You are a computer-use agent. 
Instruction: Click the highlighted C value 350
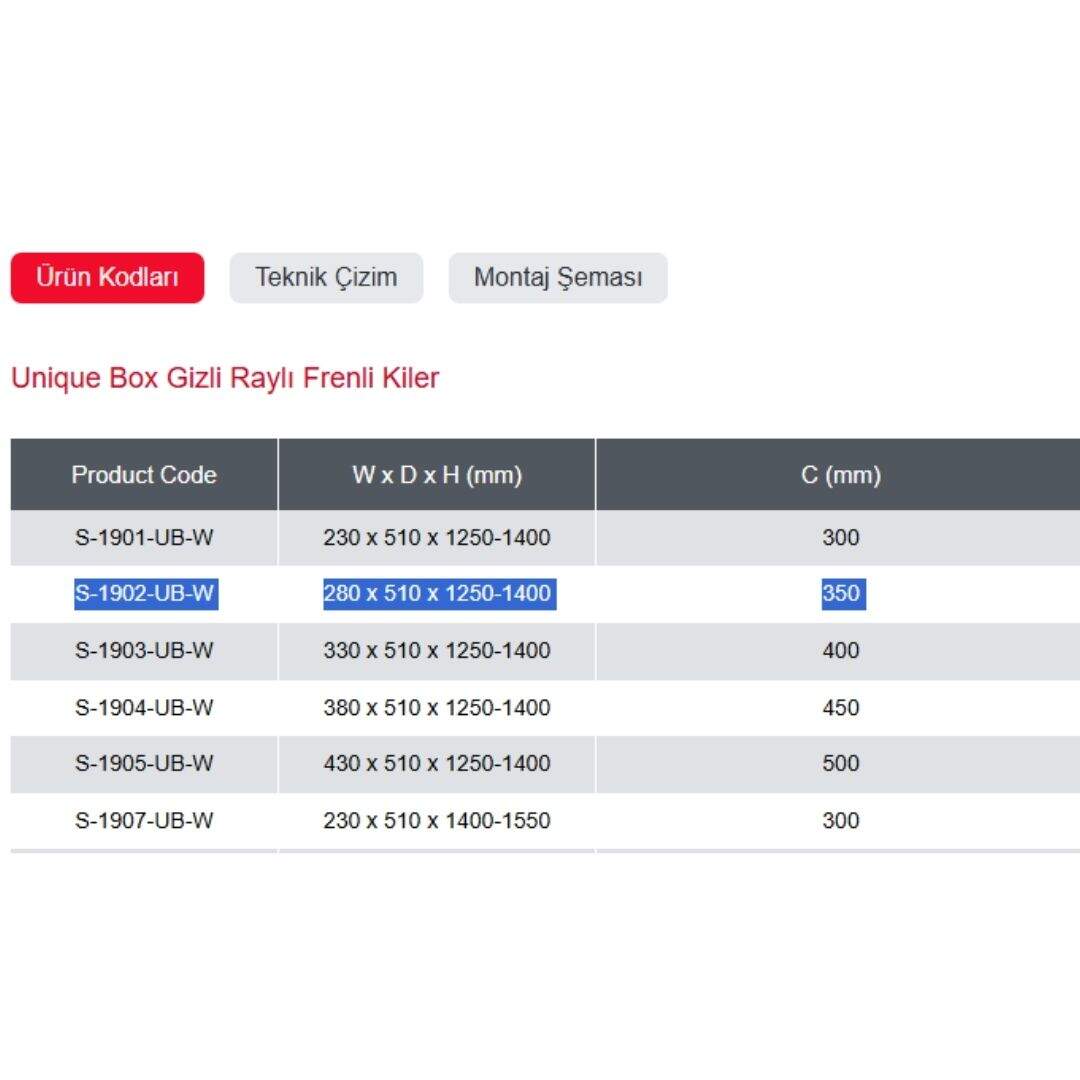(x=840, y=594)
